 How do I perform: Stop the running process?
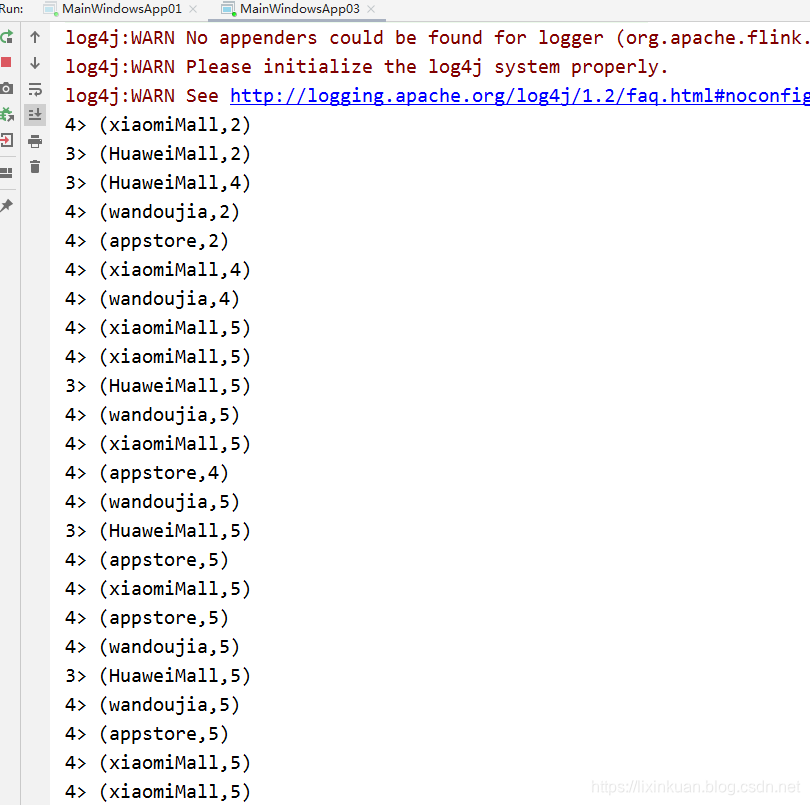(7, 62)
